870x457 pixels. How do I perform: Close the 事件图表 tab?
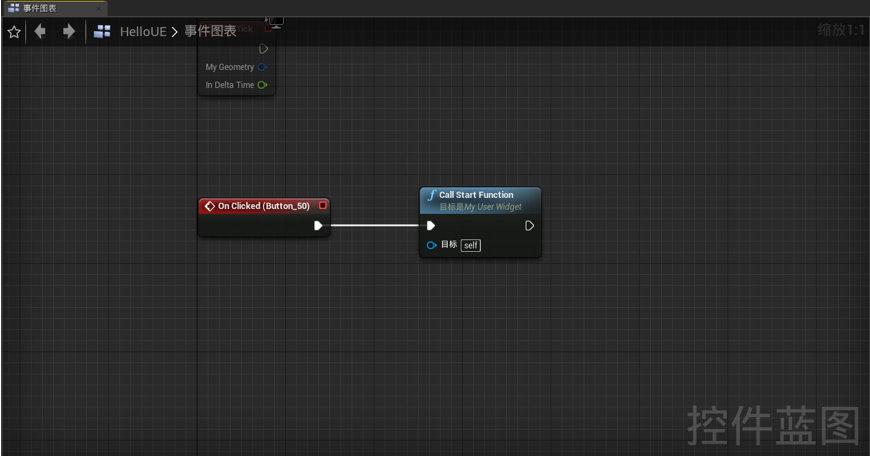pyautogui.click(x=99, y=8)
